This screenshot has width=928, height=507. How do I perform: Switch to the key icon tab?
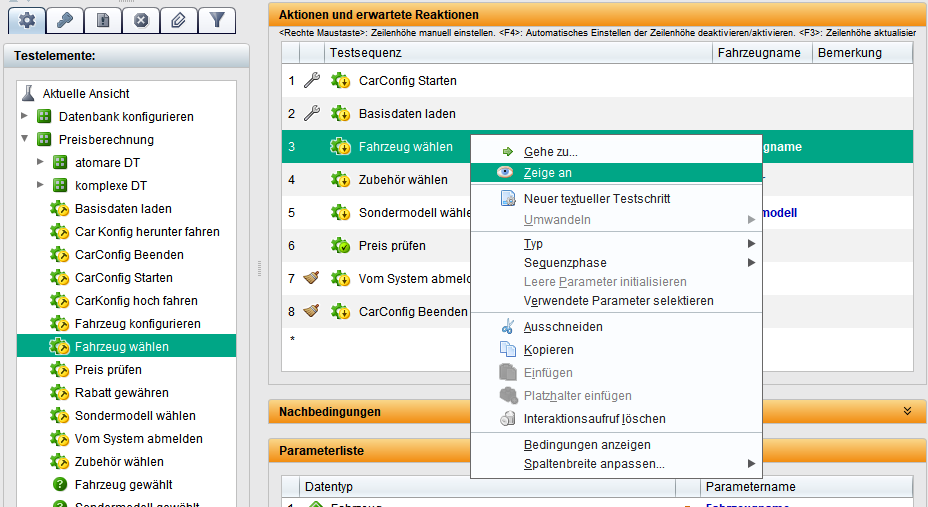point(66,20)
